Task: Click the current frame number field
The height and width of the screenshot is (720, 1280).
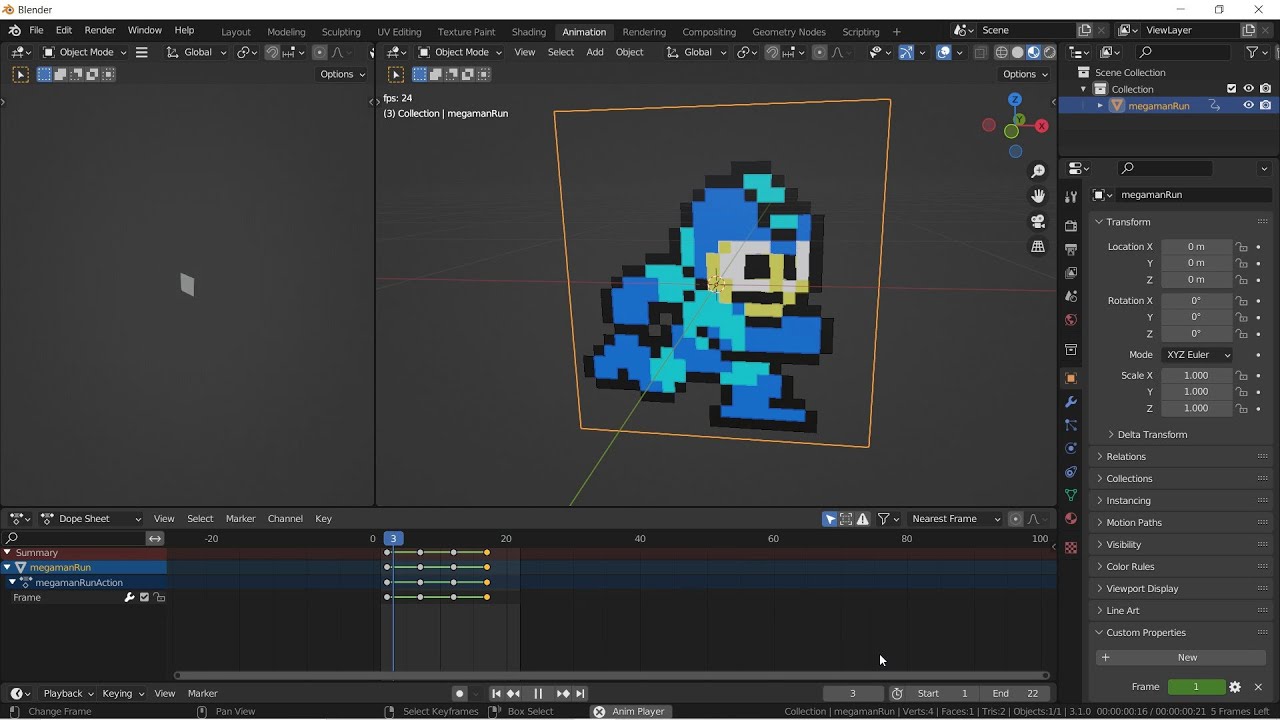Action: (853, 694)
